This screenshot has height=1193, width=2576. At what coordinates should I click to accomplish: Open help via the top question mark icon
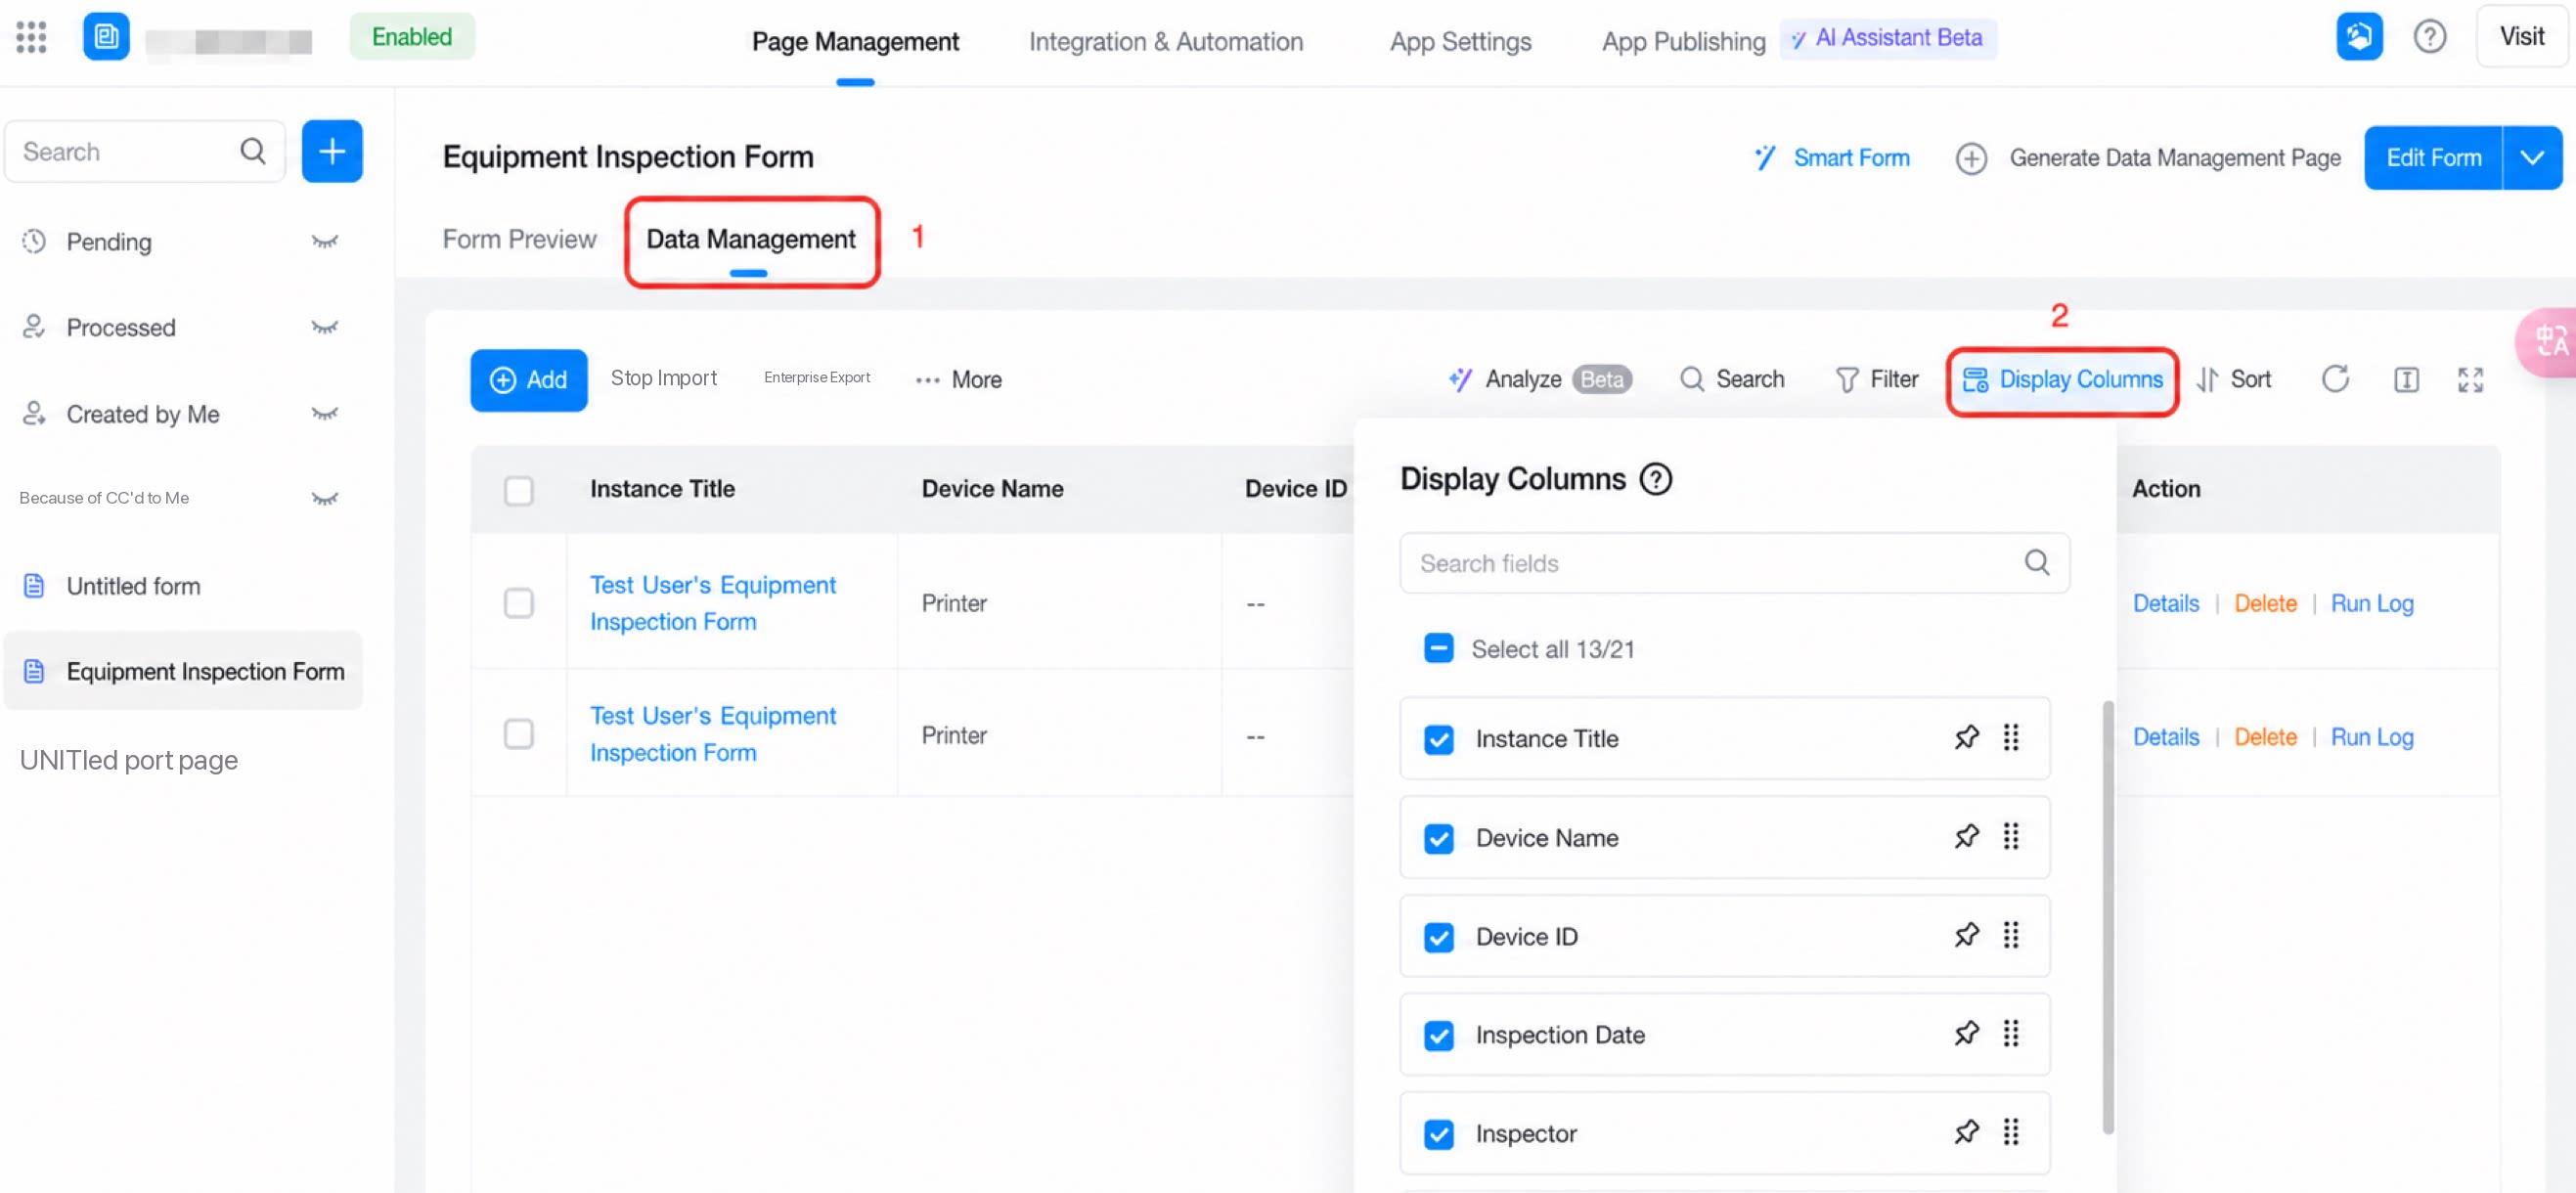pos(2429,37)
